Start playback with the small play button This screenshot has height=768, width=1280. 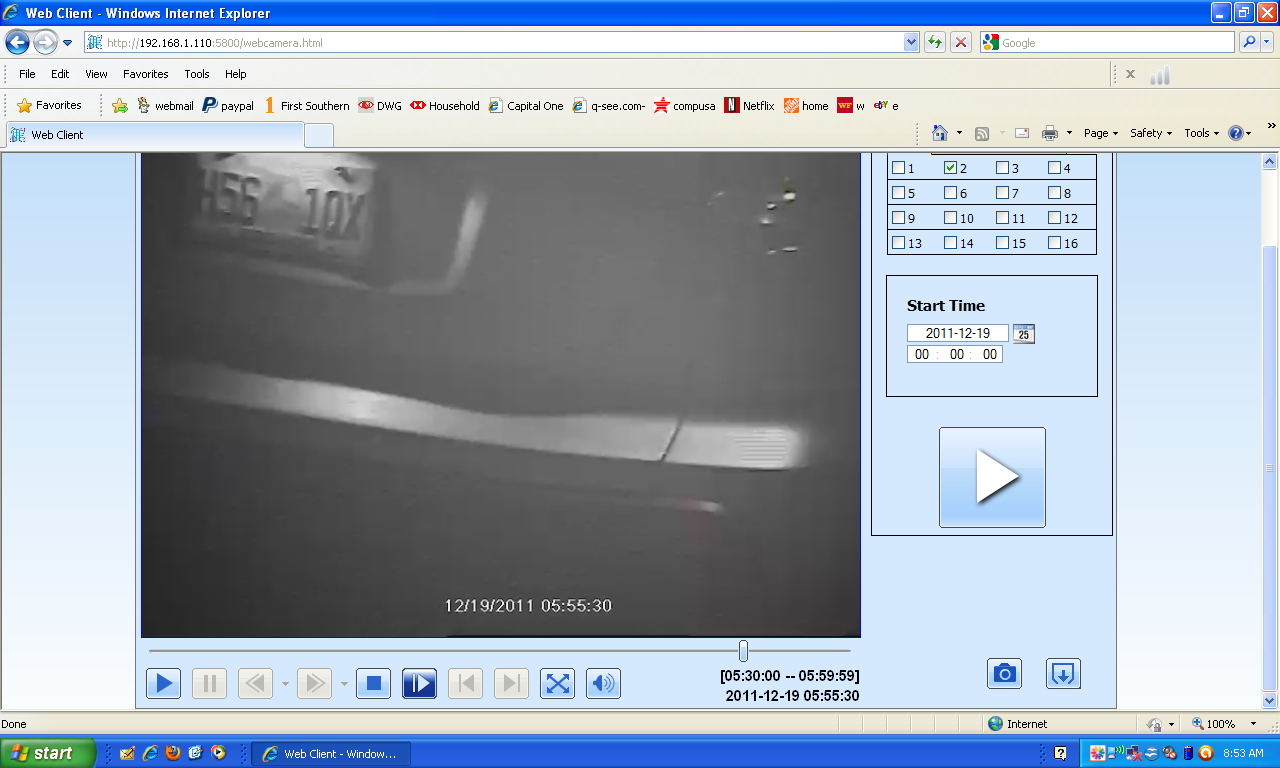pyautogui.click(x=163, y=684)
